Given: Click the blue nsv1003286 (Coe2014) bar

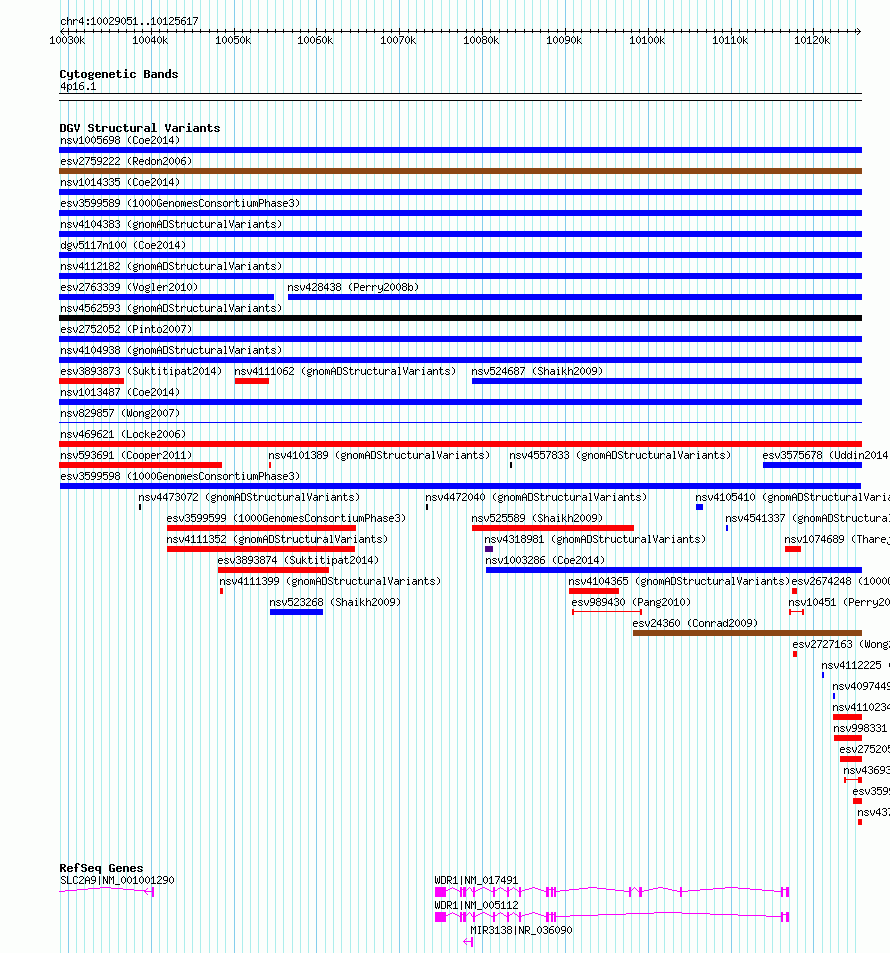Looking at the screenshot, I should click(x=674, y=570).
